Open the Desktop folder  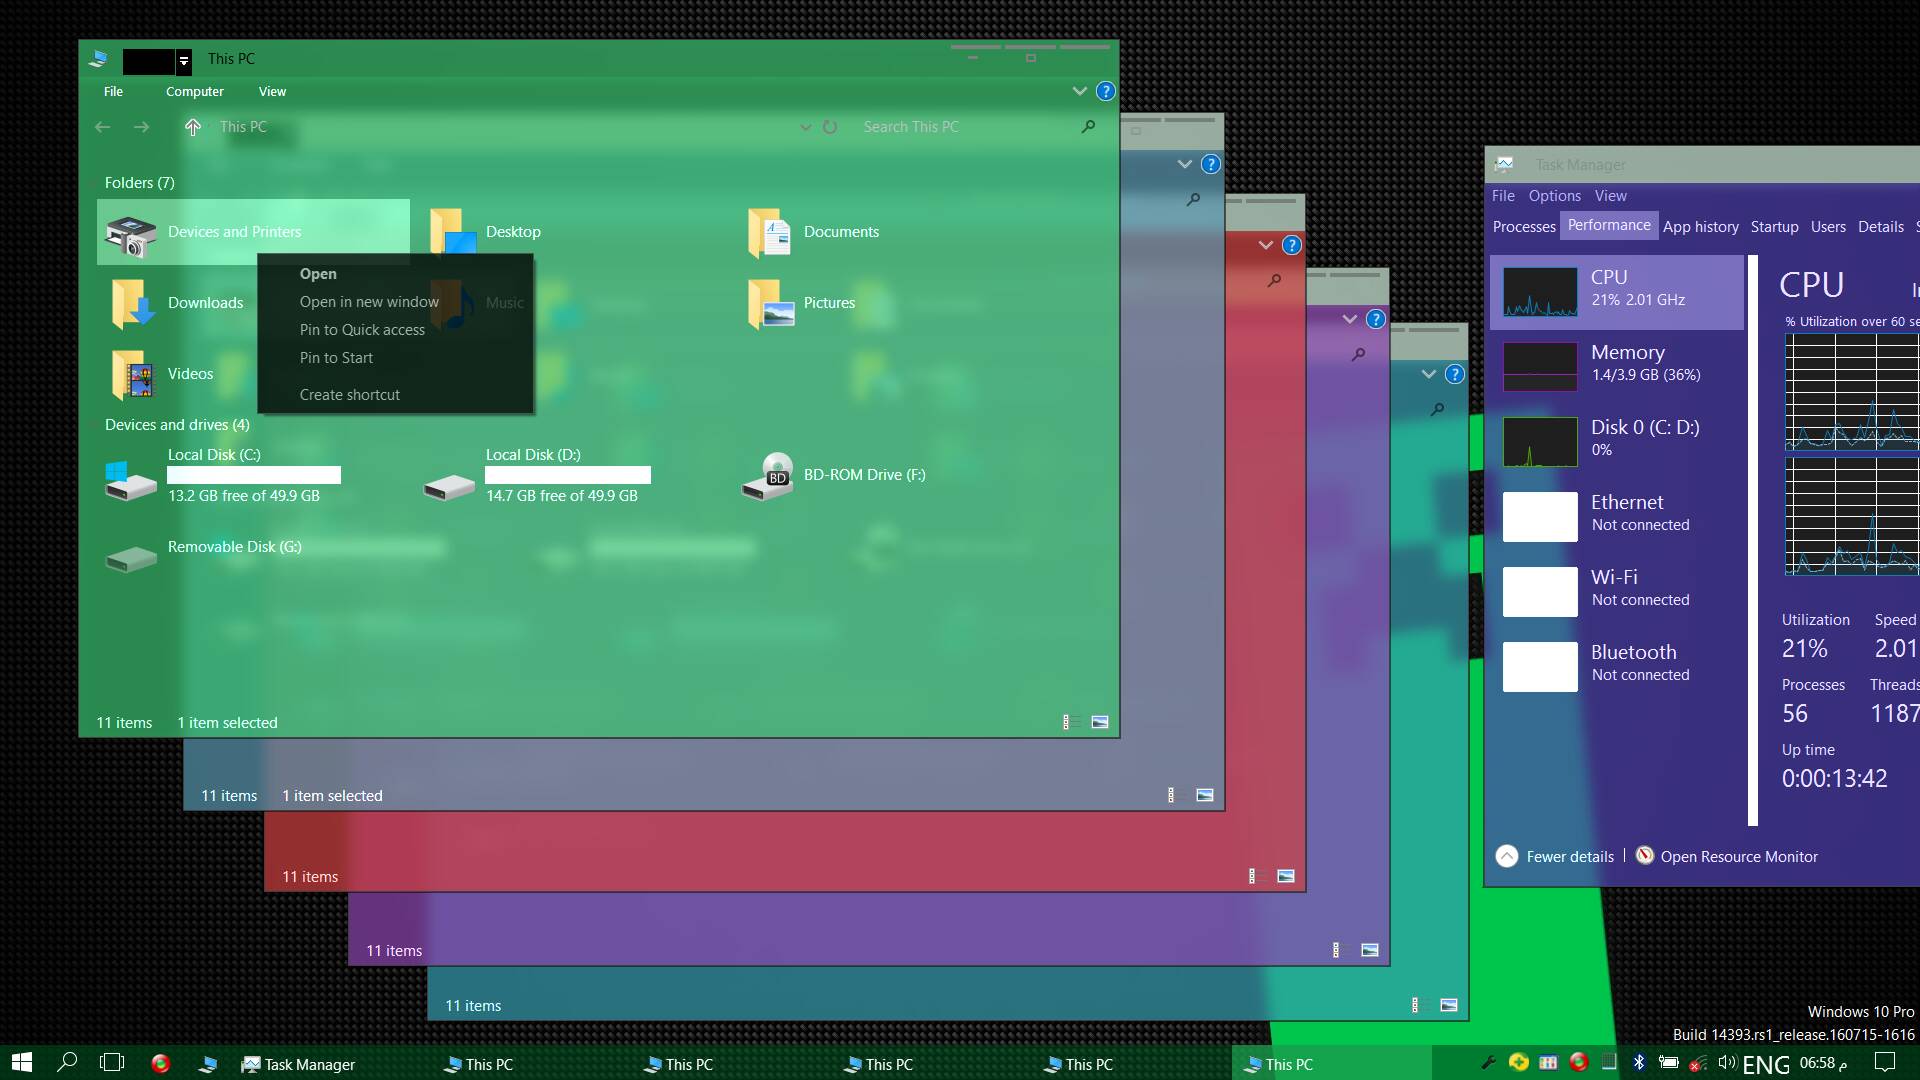pyautogui.click(x=485, y=232)
